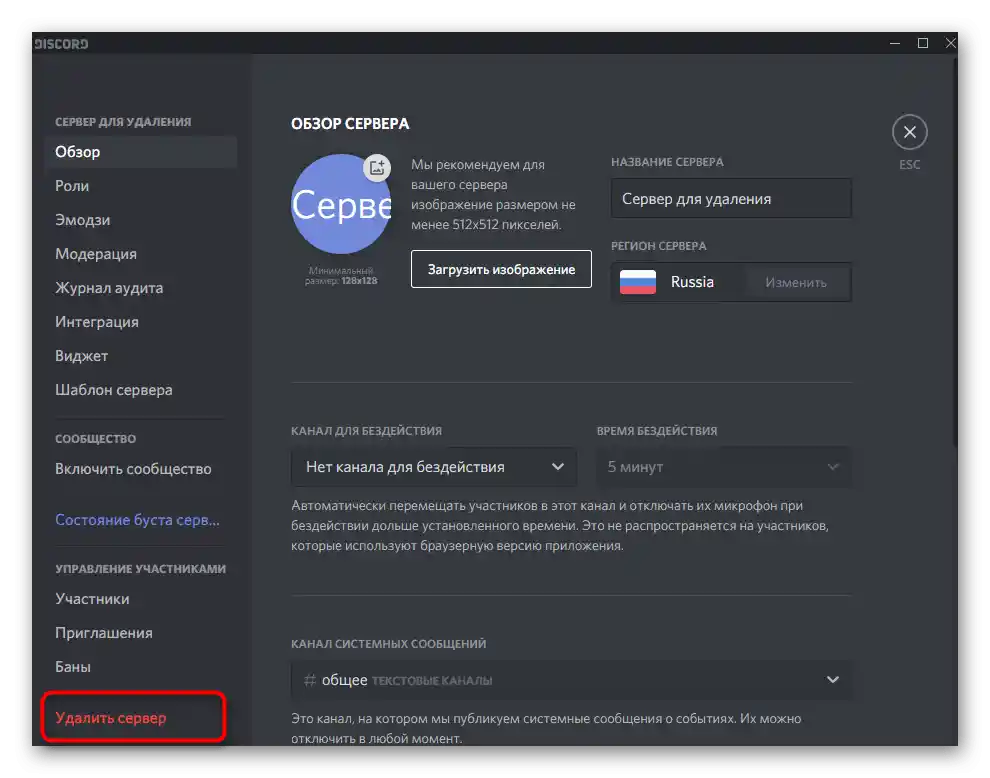The width and height of the screenshot is (990, 778).
Task: Click the settings panel vertical scrollbar
Action: tap(955, 253)
